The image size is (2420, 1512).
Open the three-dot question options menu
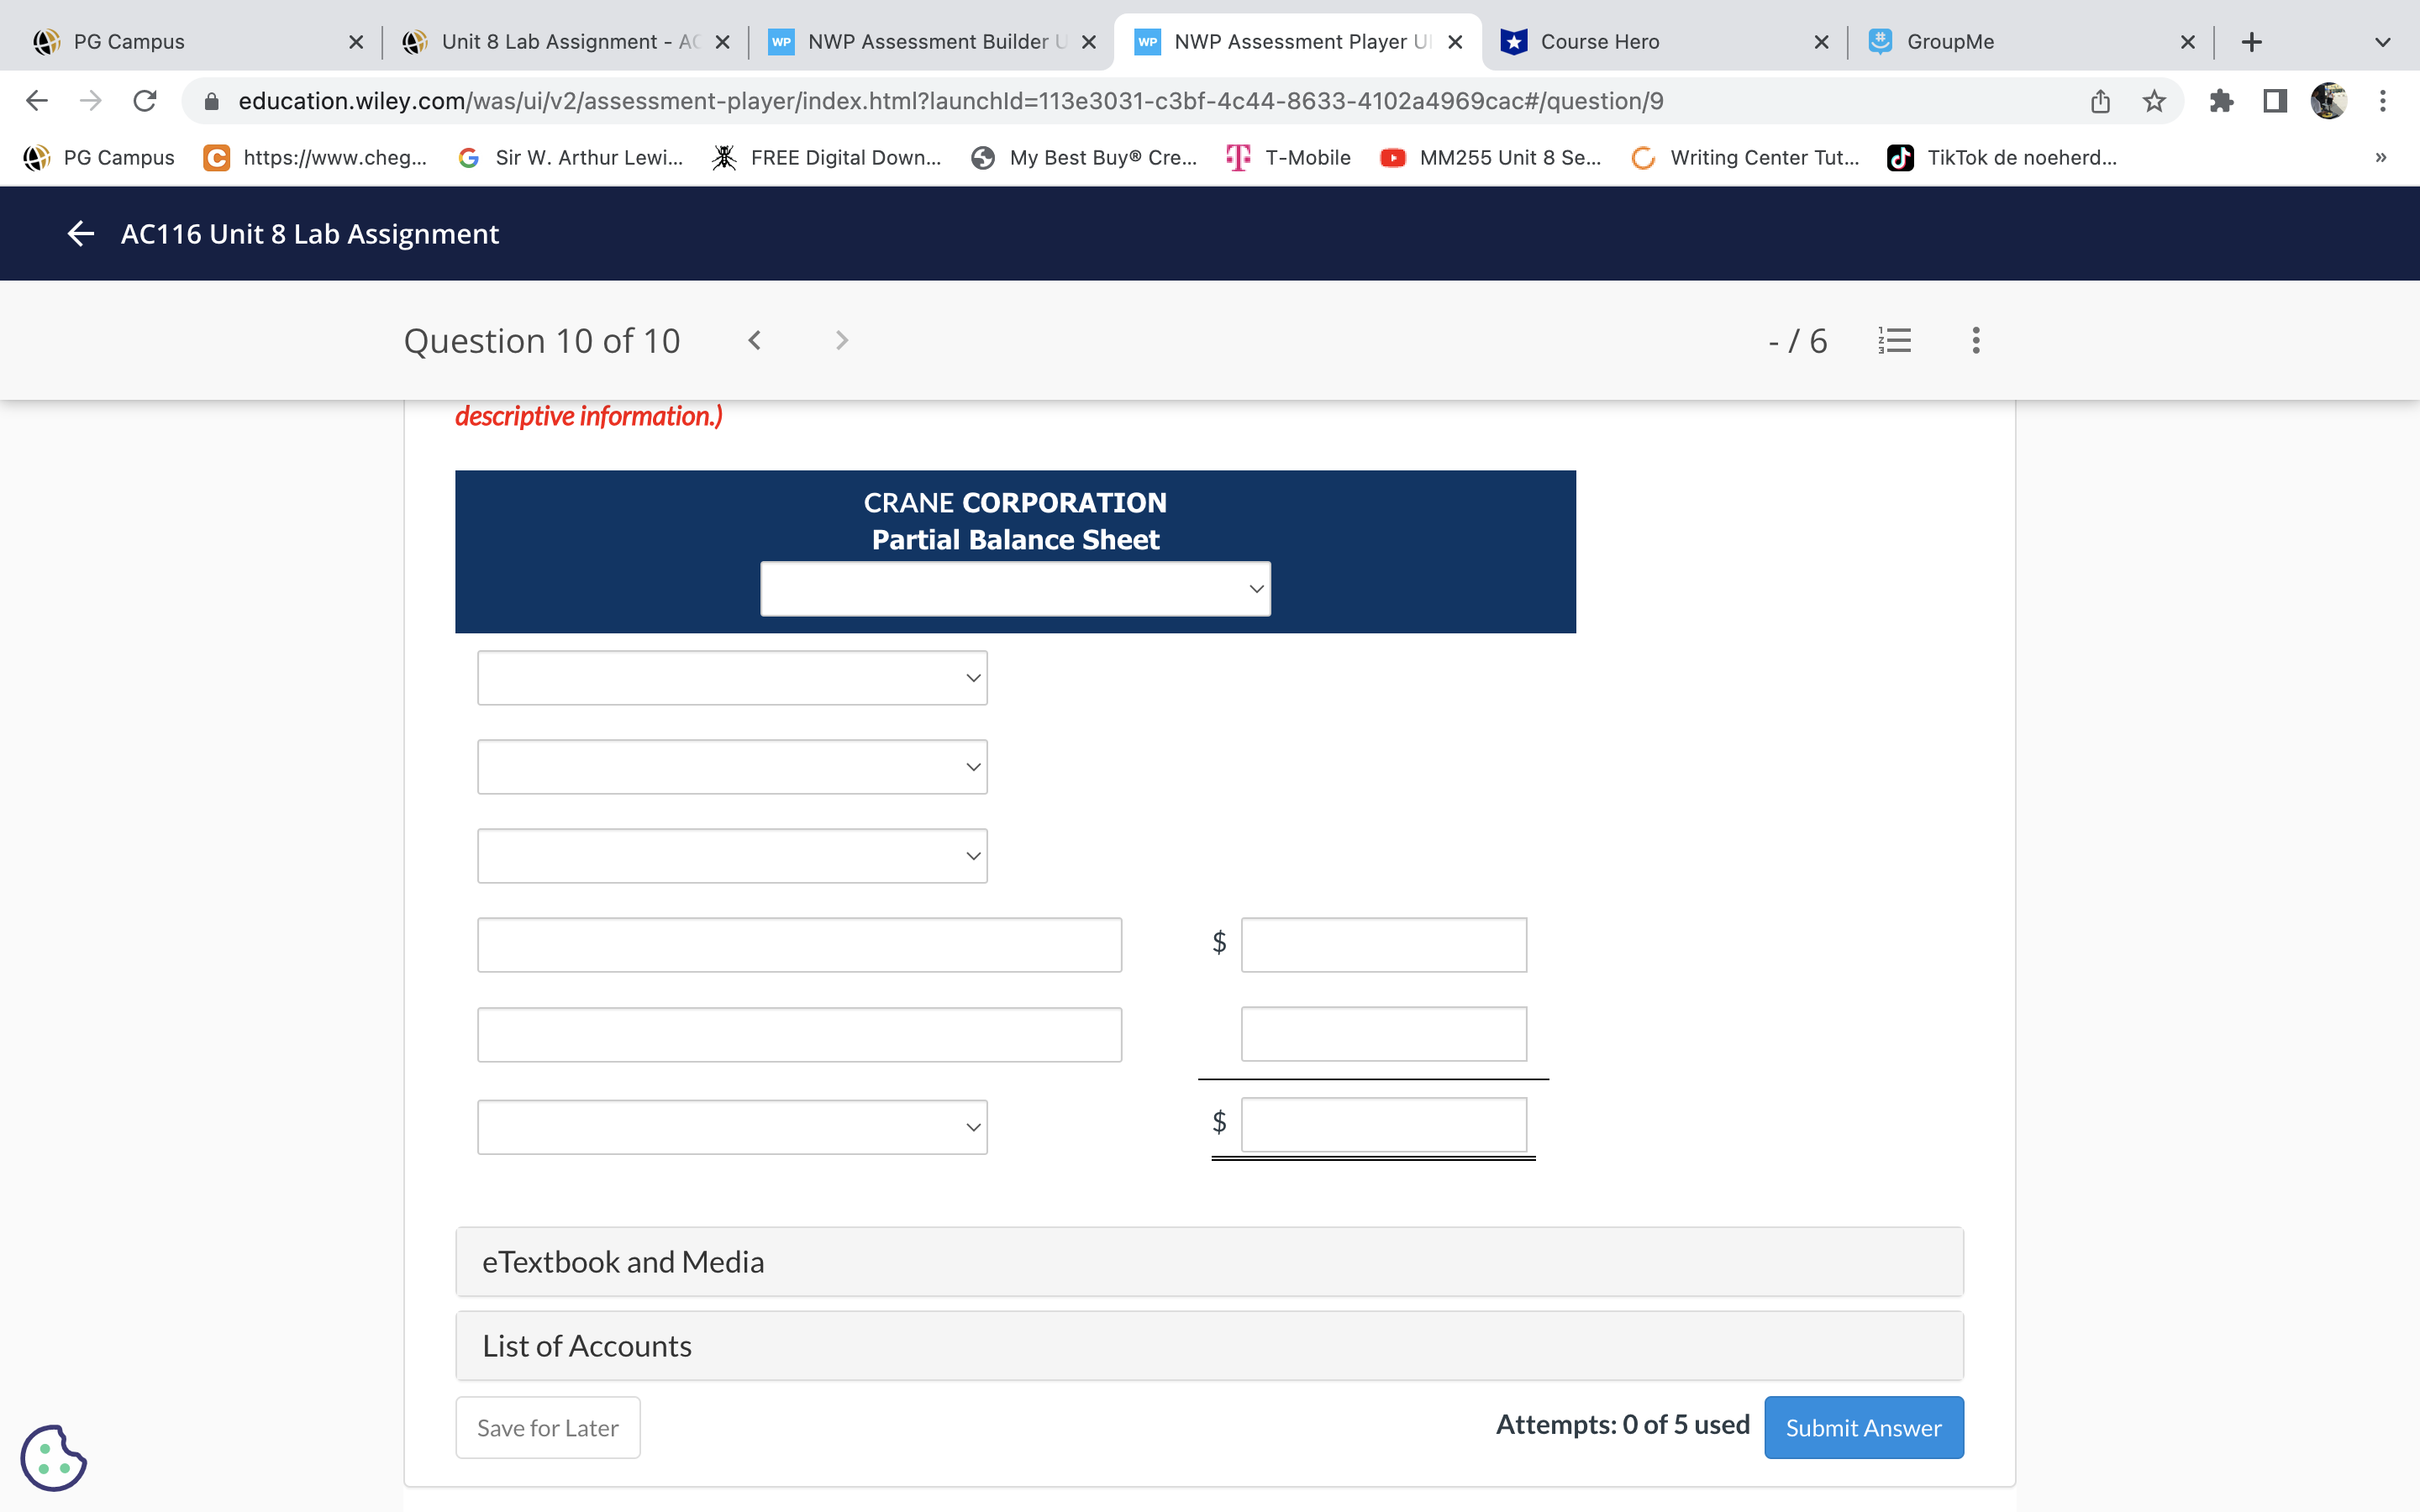coord(1975,340)
